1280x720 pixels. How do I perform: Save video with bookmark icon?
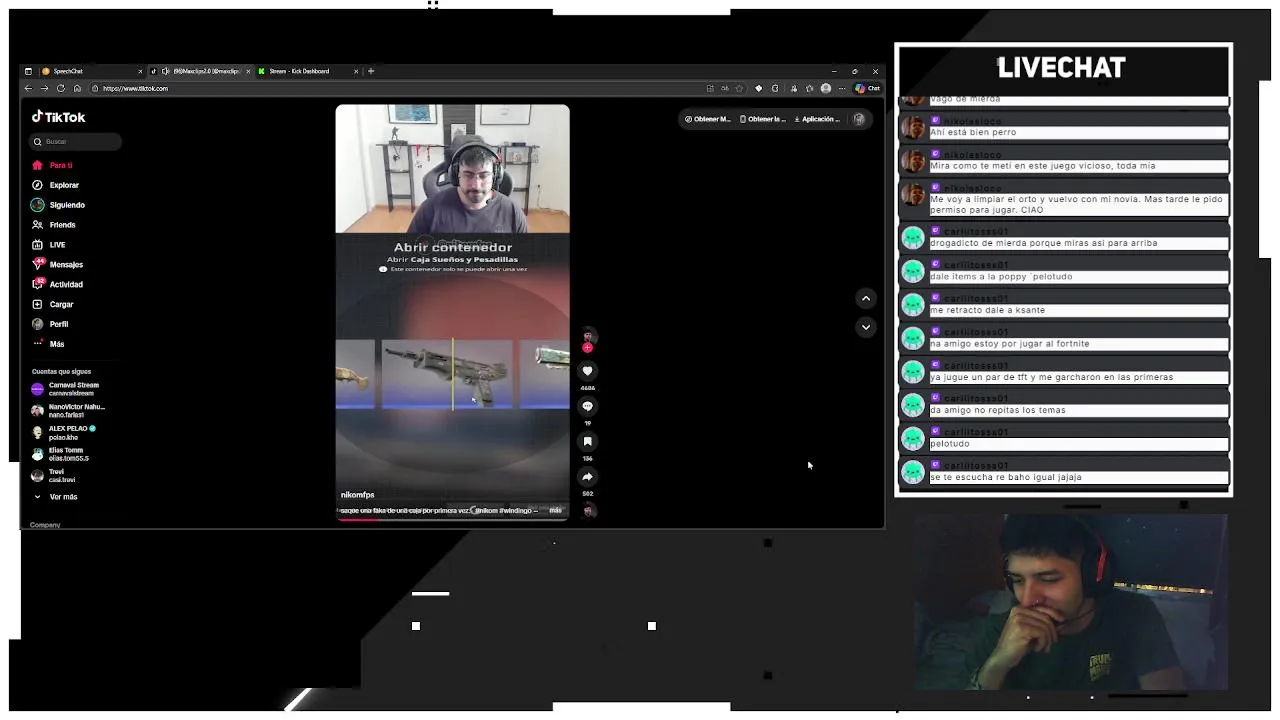coord(588,441)
